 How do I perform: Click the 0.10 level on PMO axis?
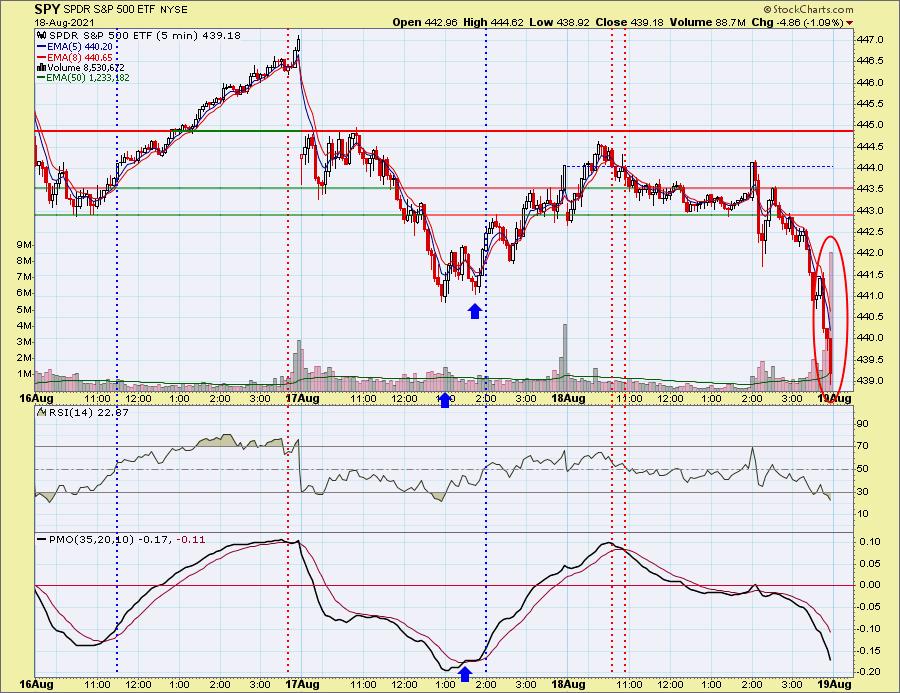(x=870, y=542)
